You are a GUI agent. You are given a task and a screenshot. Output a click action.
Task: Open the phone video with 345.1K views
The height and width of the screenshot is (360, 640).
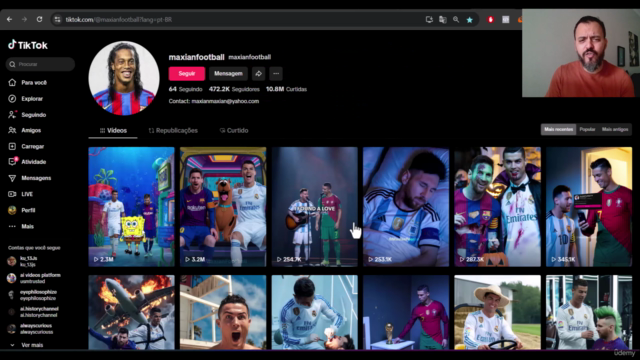click(589, 207)
